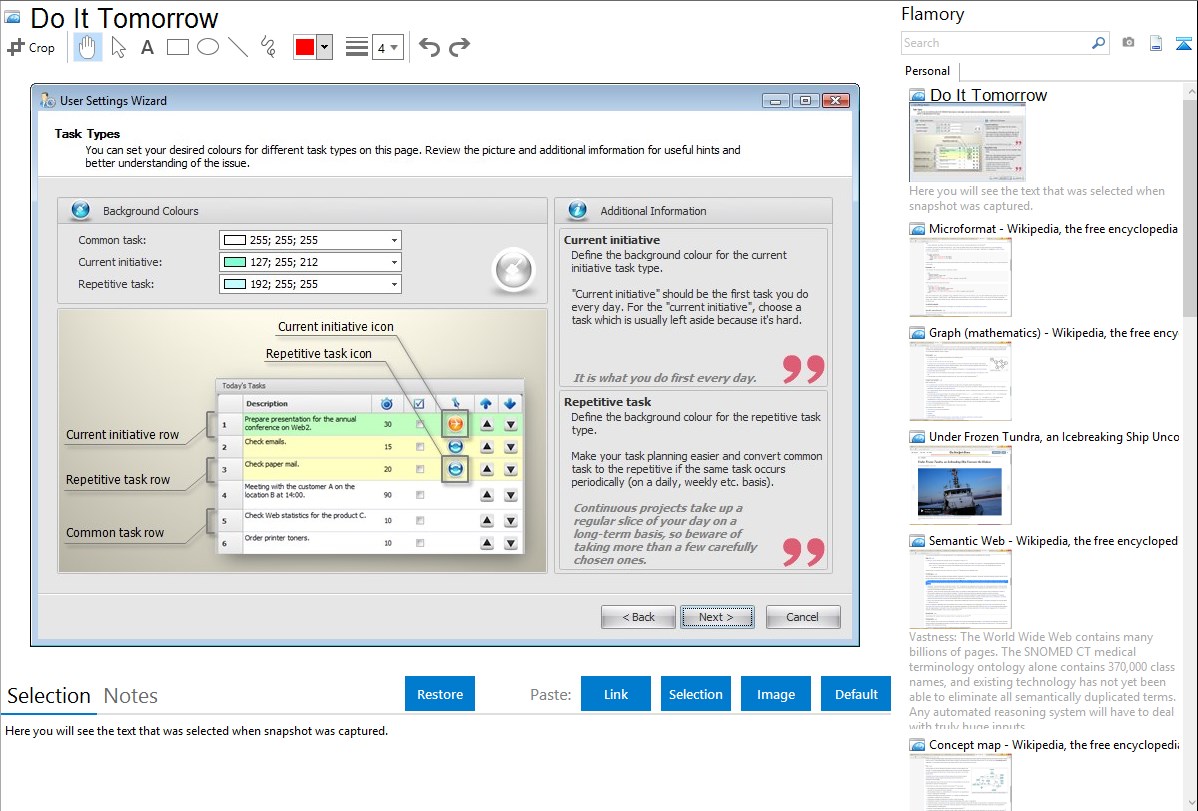
Task: Click the light cyan Repetitive task swatch
Action: [235, 284]
